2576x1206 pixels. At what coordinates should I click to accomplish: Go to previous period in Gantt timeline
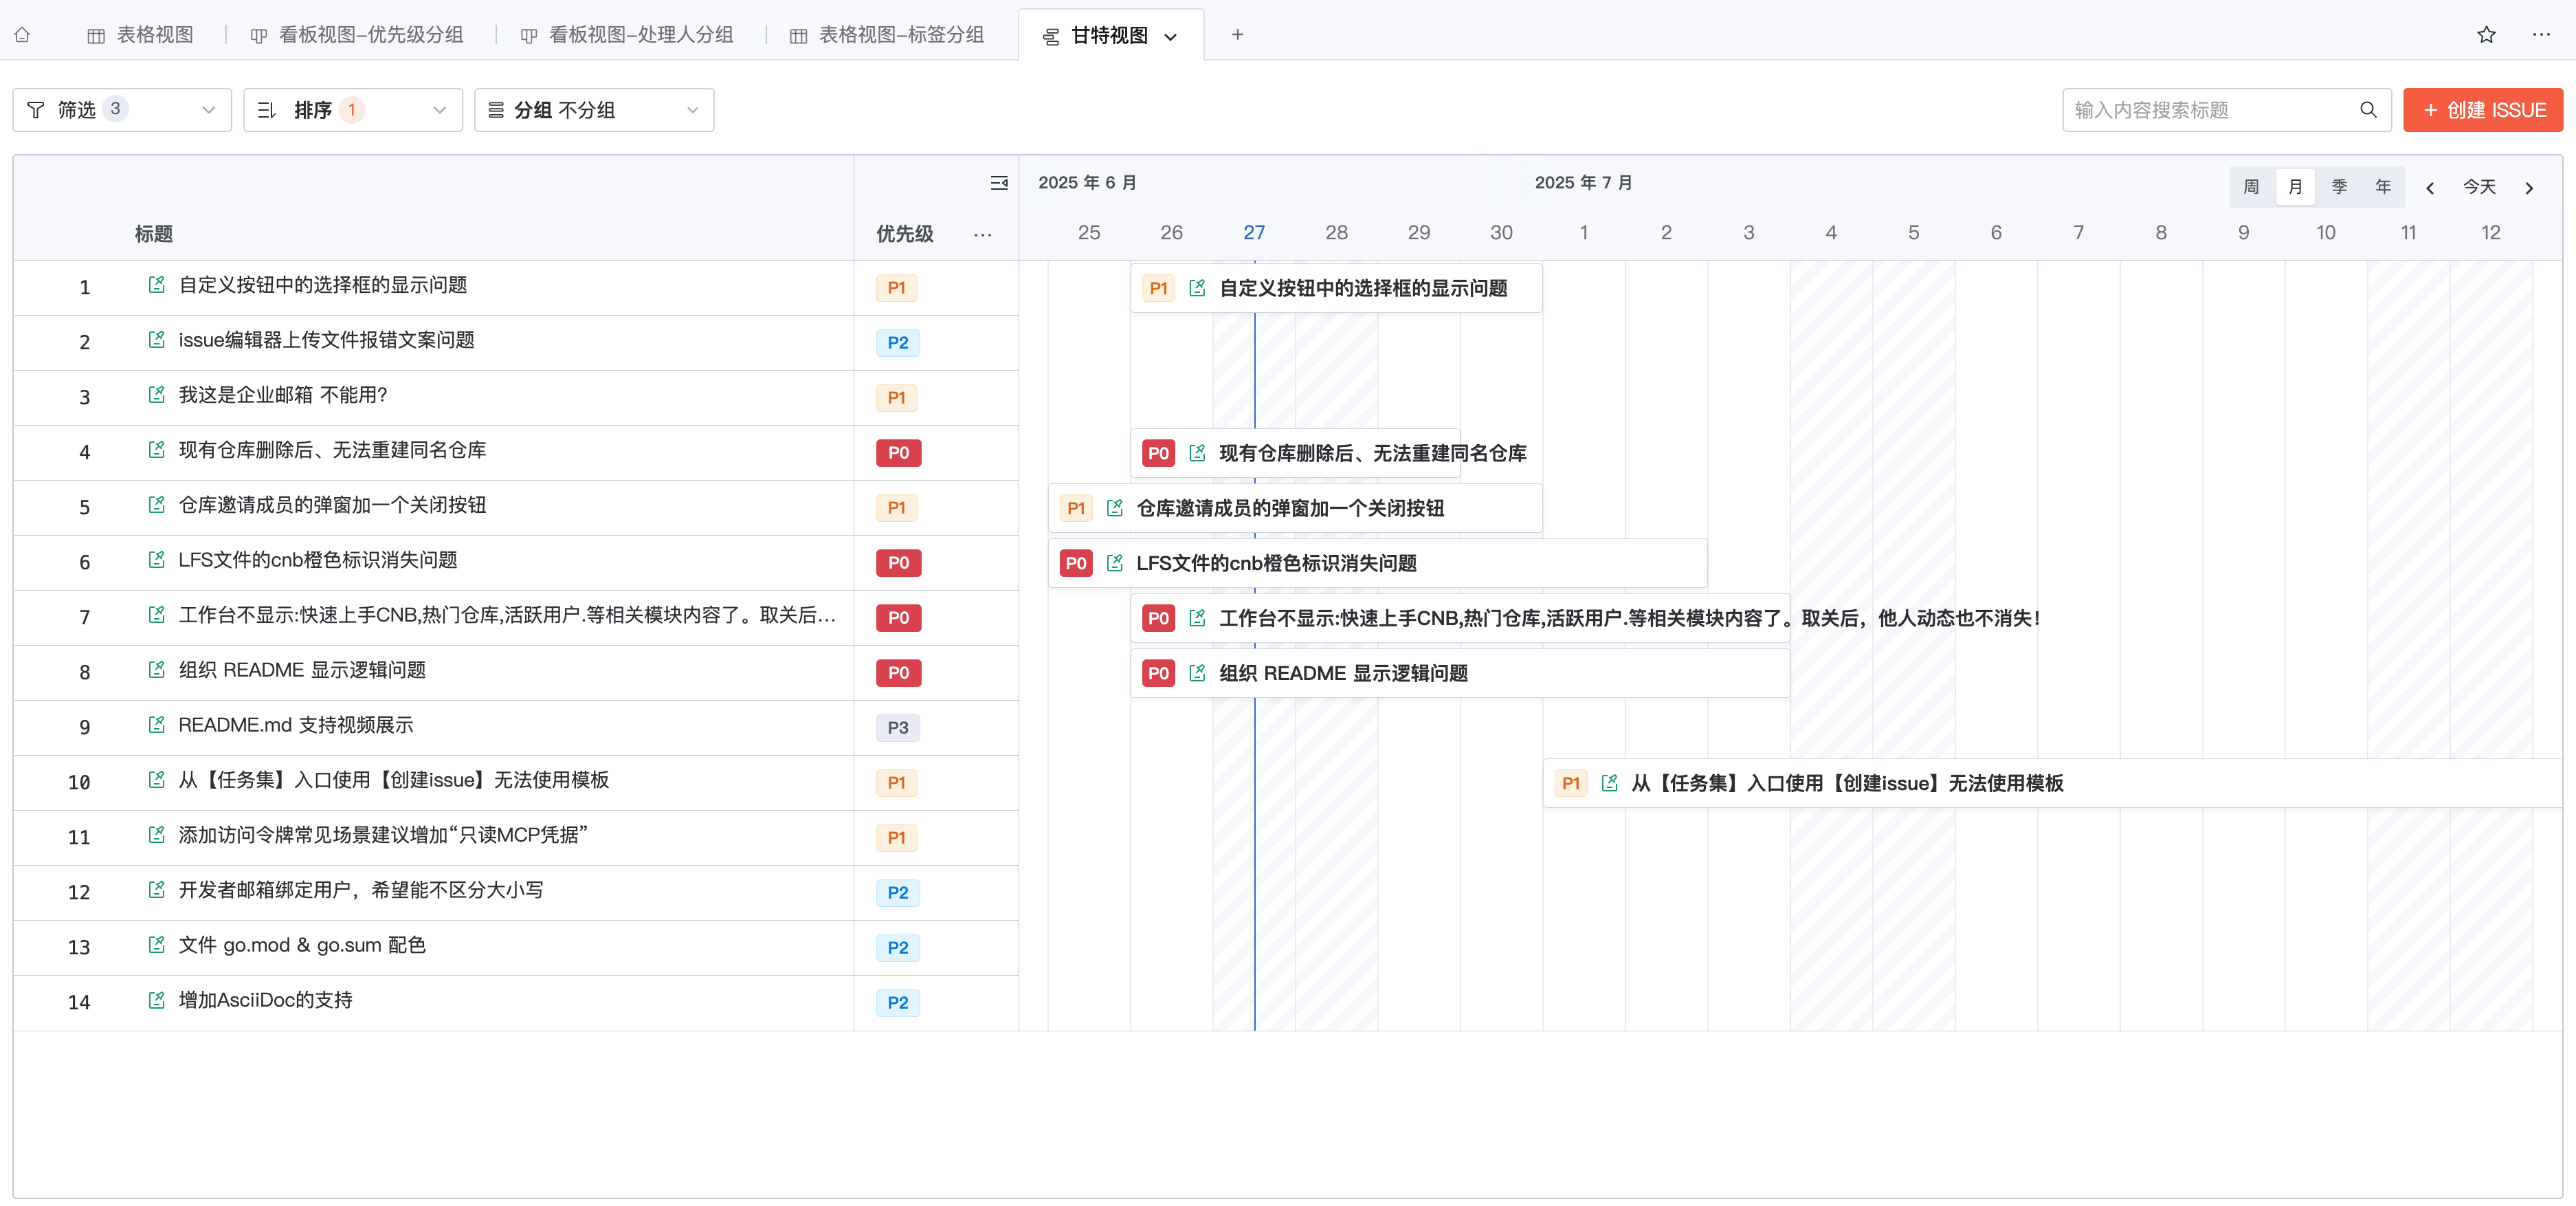click(x=2429, y=188)
